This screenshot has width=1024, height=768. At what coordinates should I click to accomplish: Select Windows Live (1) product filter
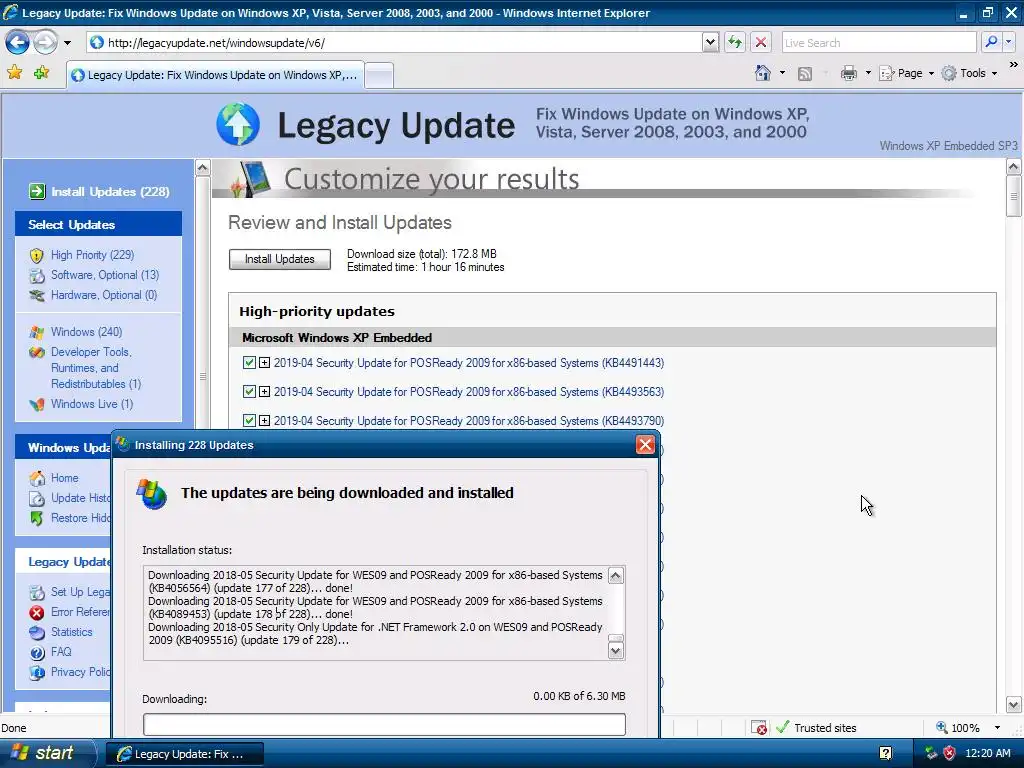point(92,404)
